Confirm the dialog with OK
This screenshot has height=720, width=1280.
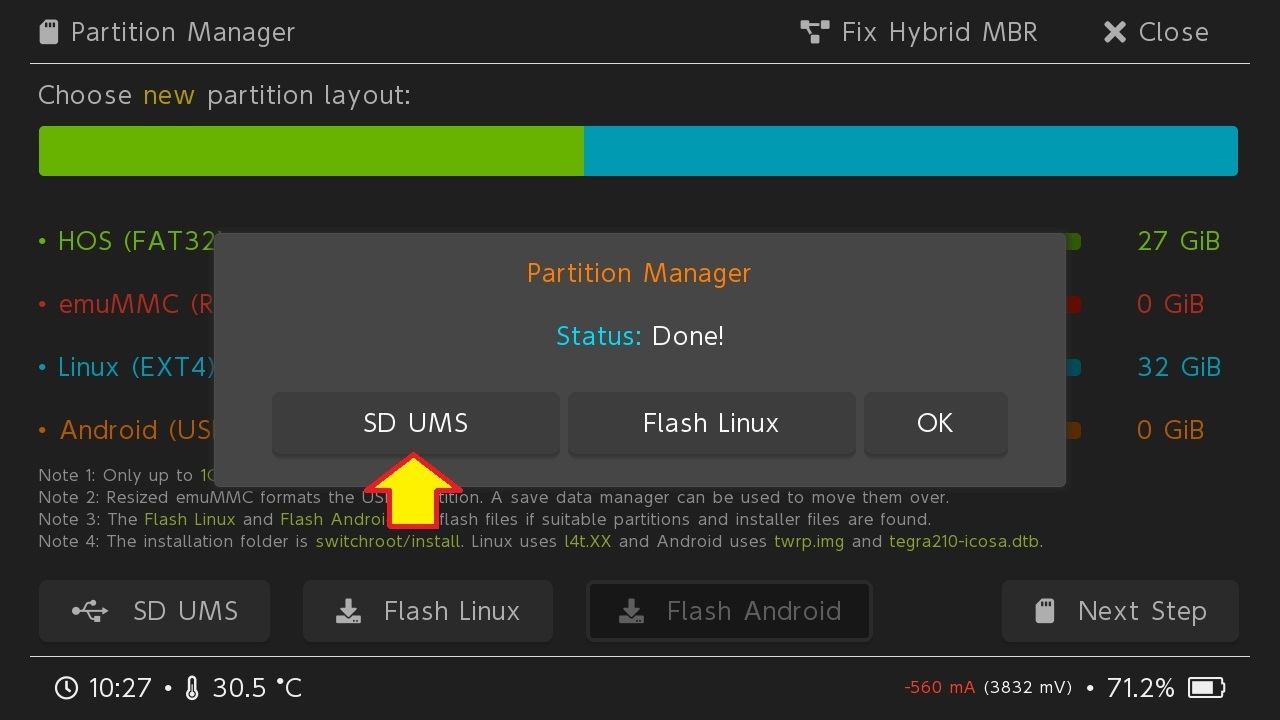[935, 423]
